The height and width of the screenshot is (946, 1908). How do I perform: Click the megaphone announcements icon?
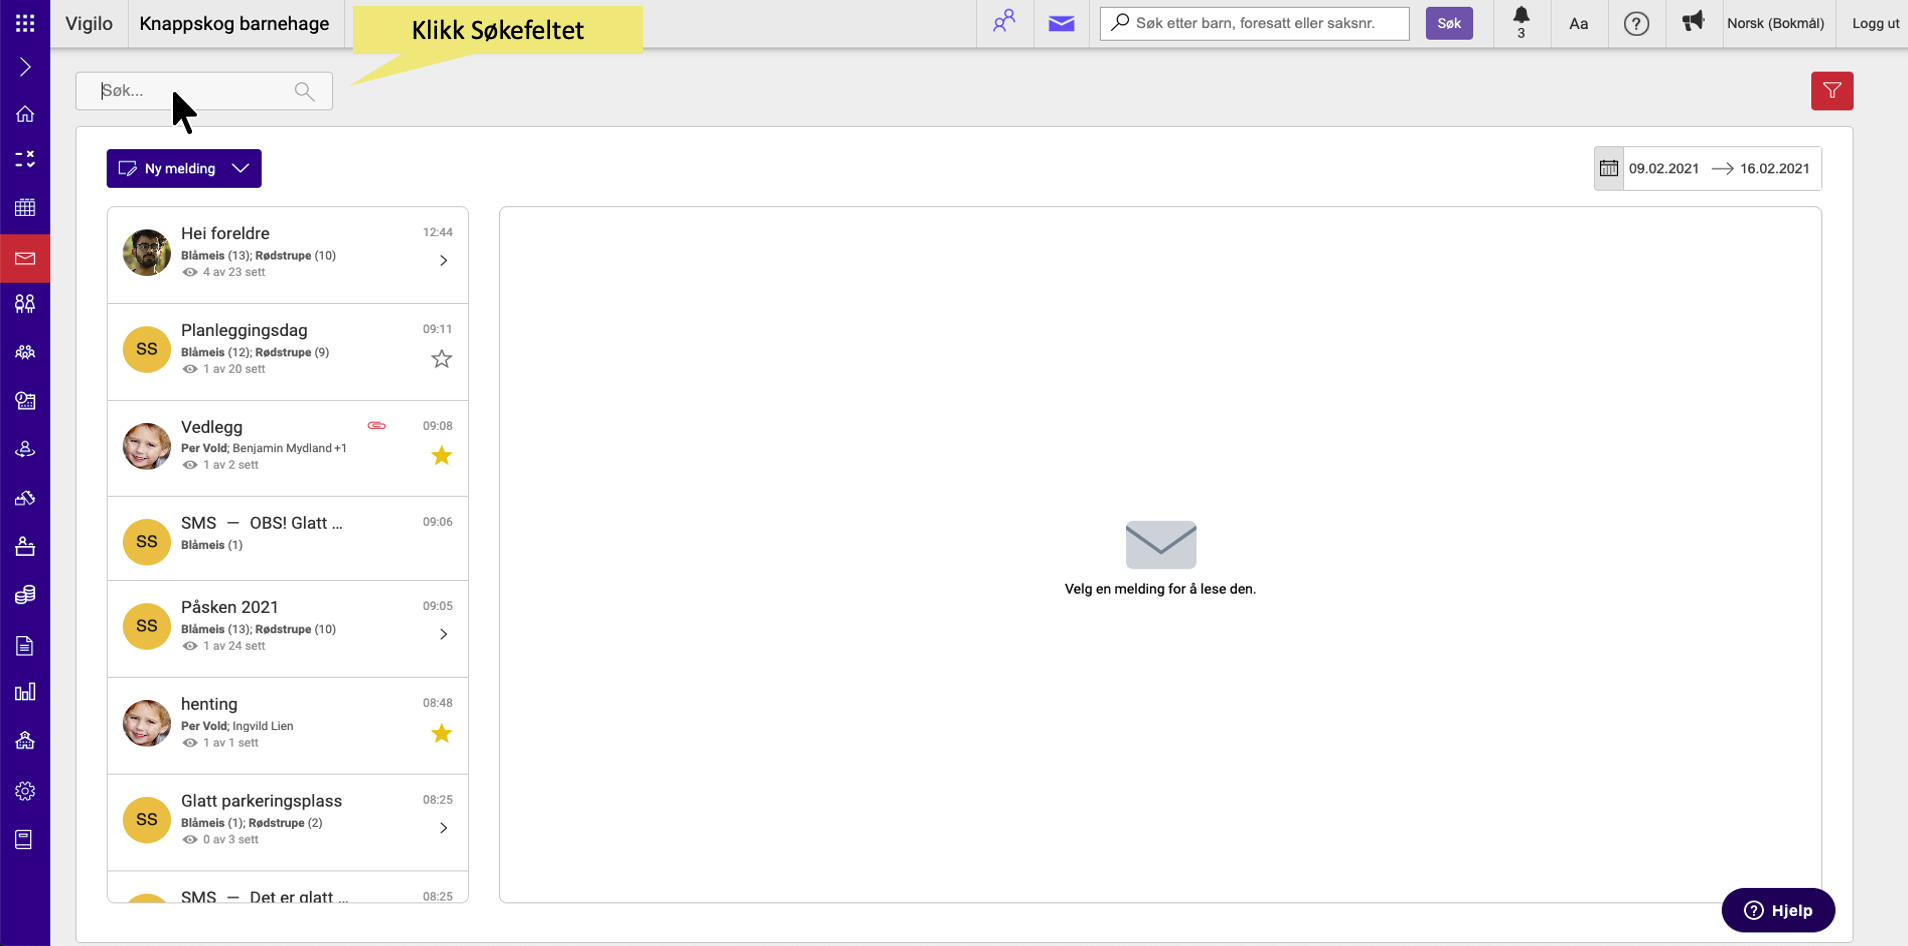point(1692,22)
